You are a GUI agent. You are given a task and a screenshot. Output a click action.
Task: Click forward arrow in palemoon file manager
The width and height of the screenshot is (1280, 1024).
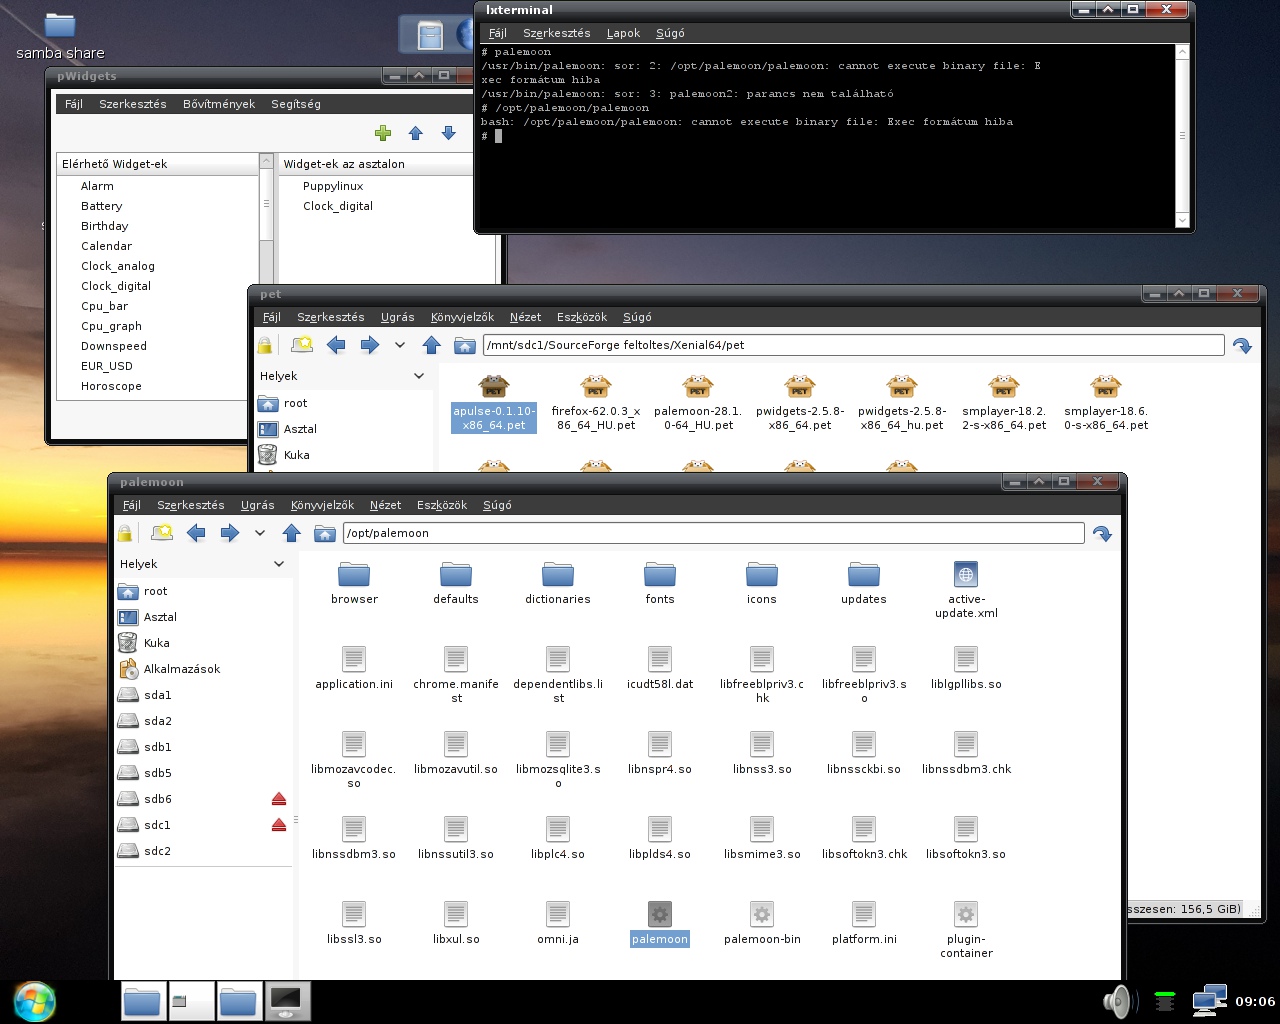click(230, 533)
